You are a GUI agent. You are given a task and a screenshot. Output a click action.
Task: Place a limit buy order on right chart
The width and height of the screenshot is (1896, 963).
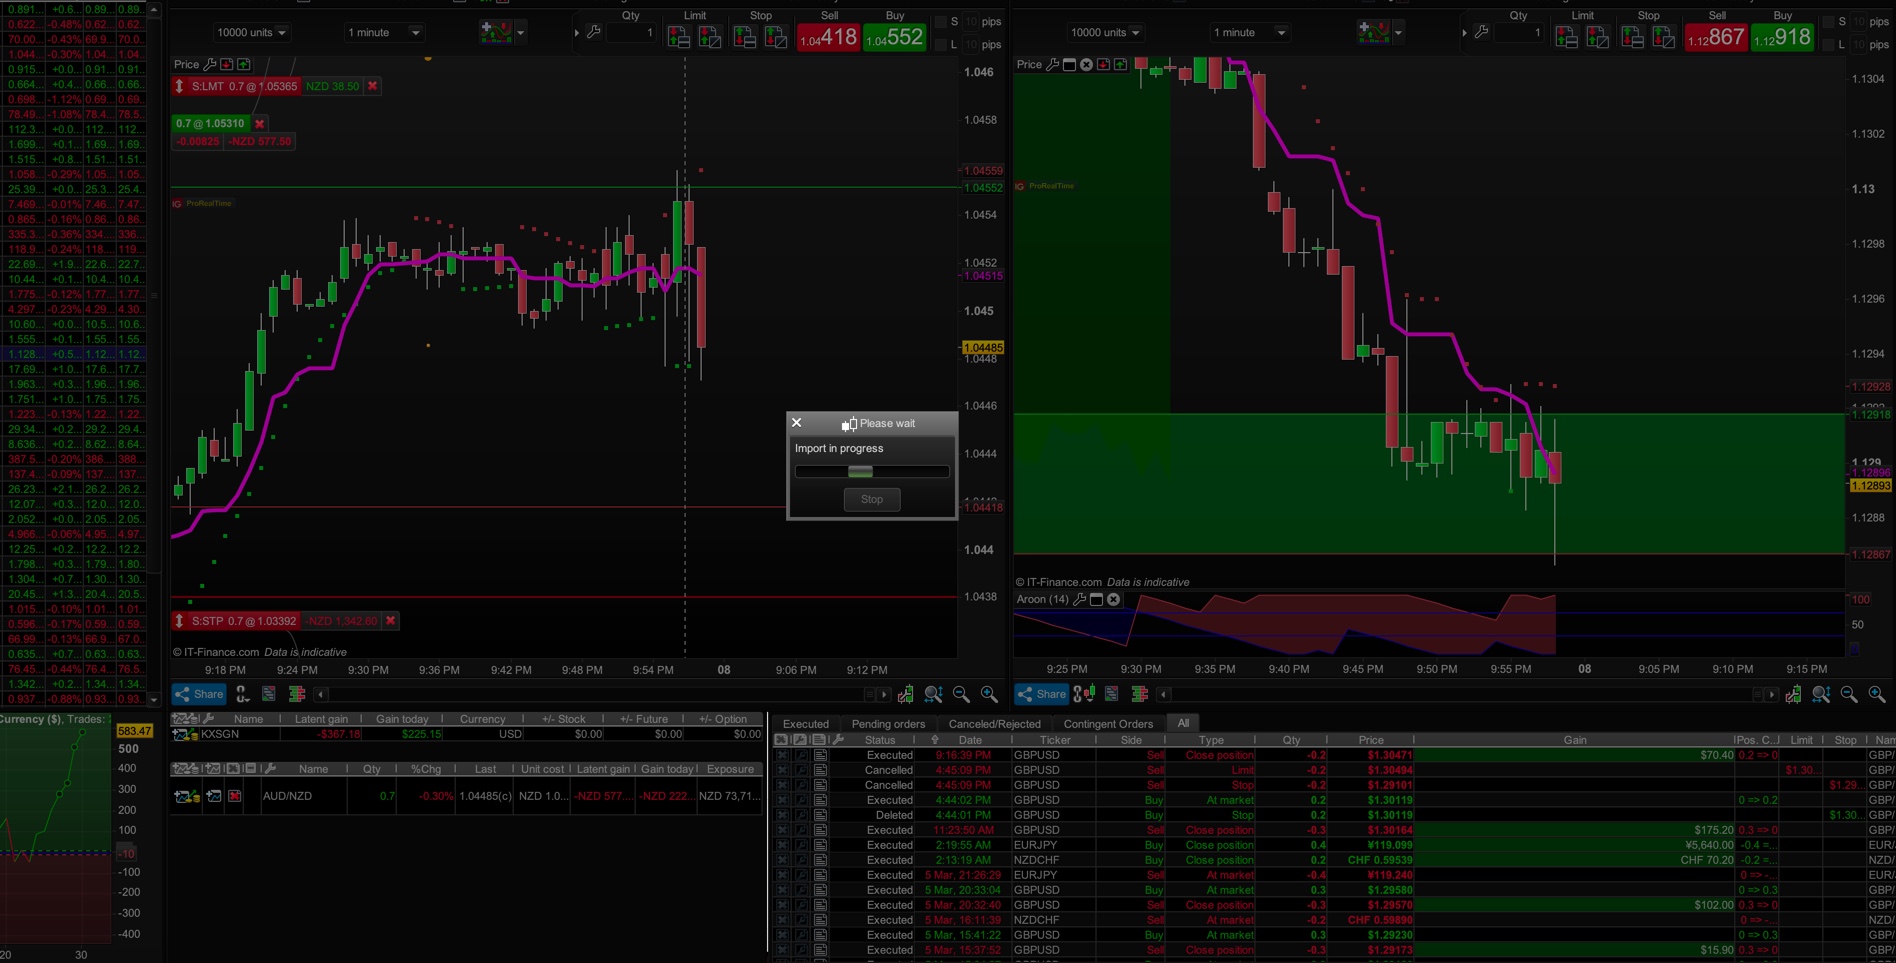click(1598, 38)
